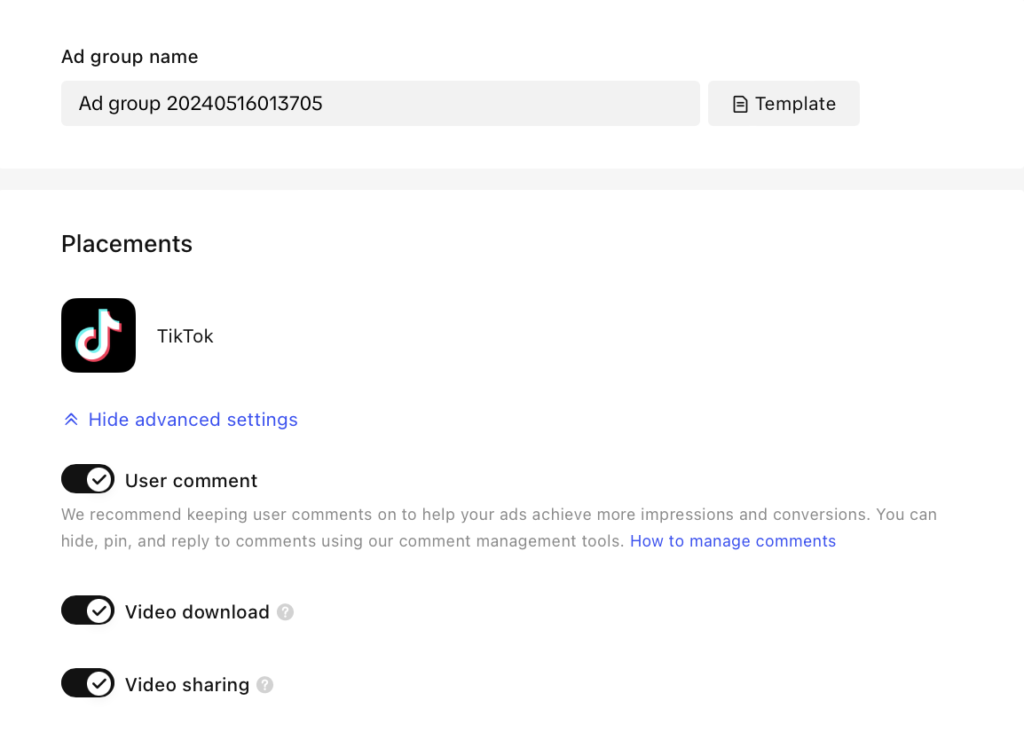Click the document icon on the Template button
The height and width of the screenshot is (740, 1024).
point(740,104)
